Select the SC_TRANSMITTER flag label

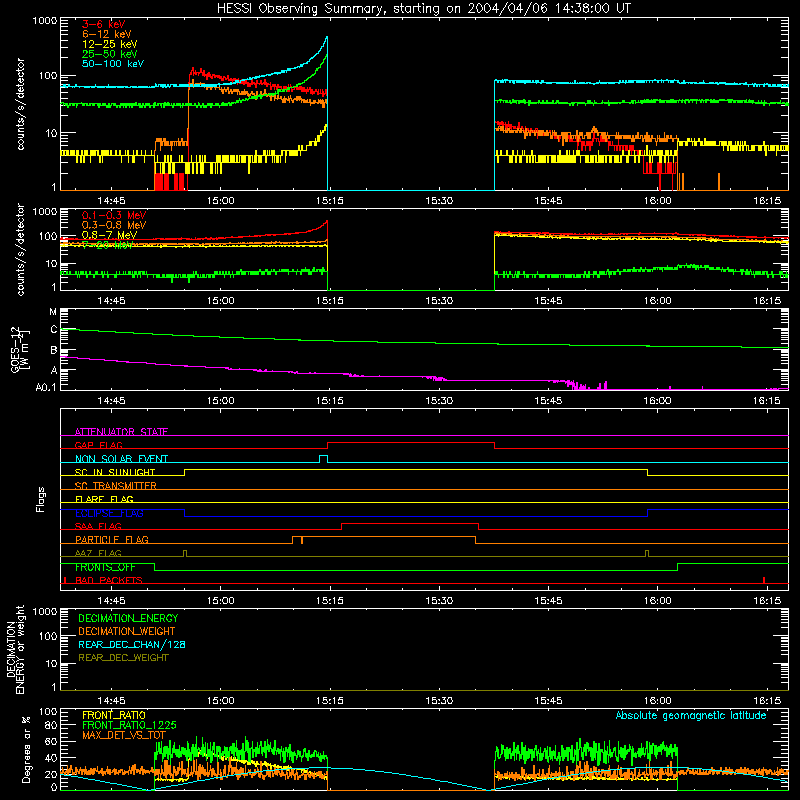click(x=115, y=486)
